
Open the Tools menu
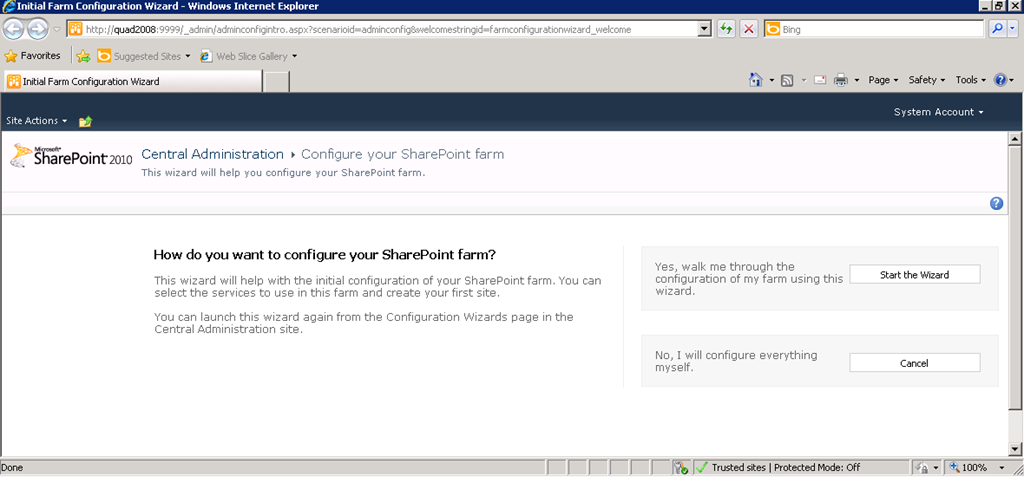[x=970, y=80]
